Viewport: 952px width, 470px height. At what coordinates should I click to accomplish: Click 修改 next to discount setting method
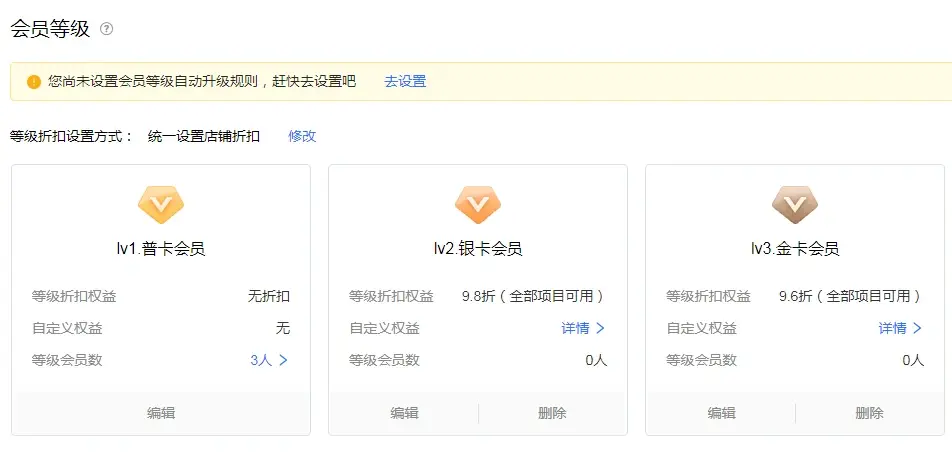[x=302, y=136]
